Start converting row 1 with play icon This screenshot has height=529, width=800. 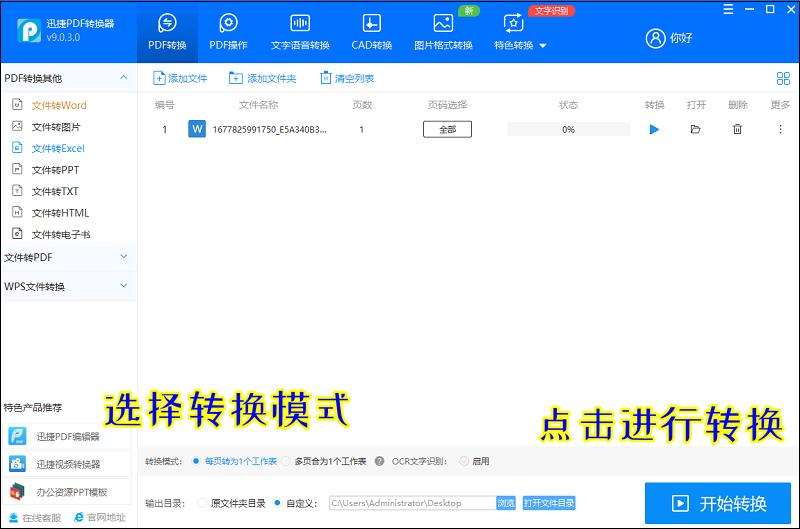click(x=654, y=129)
